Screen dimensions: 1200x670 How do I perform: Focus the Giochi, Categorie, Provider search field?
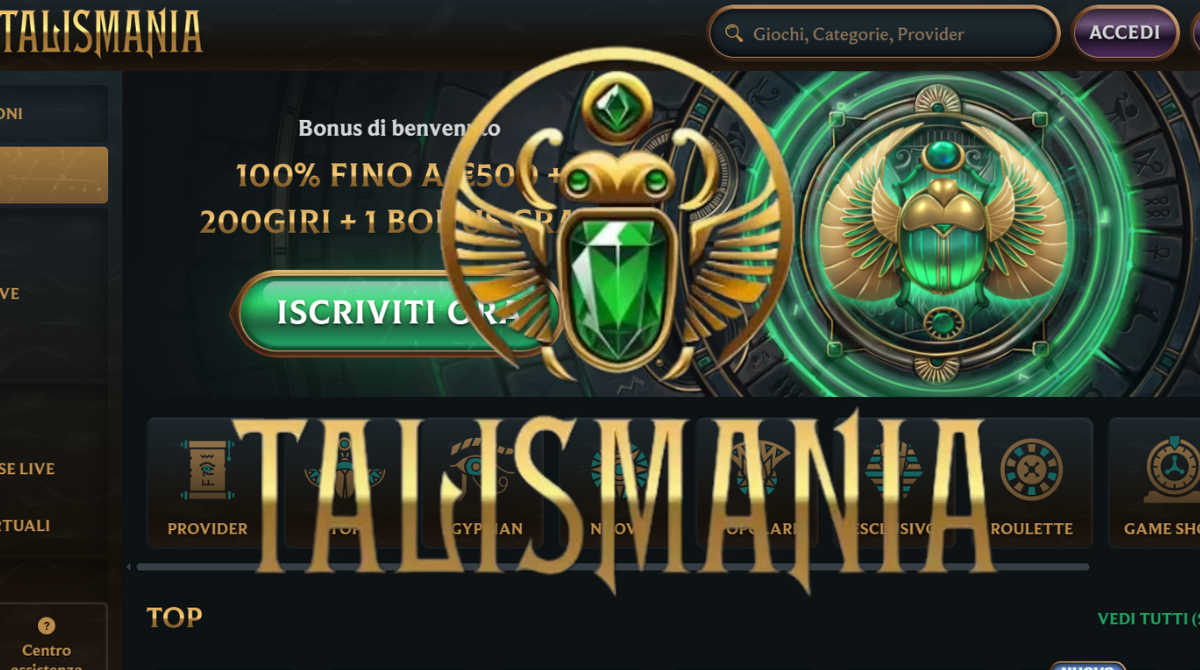[x=883, y=34]
